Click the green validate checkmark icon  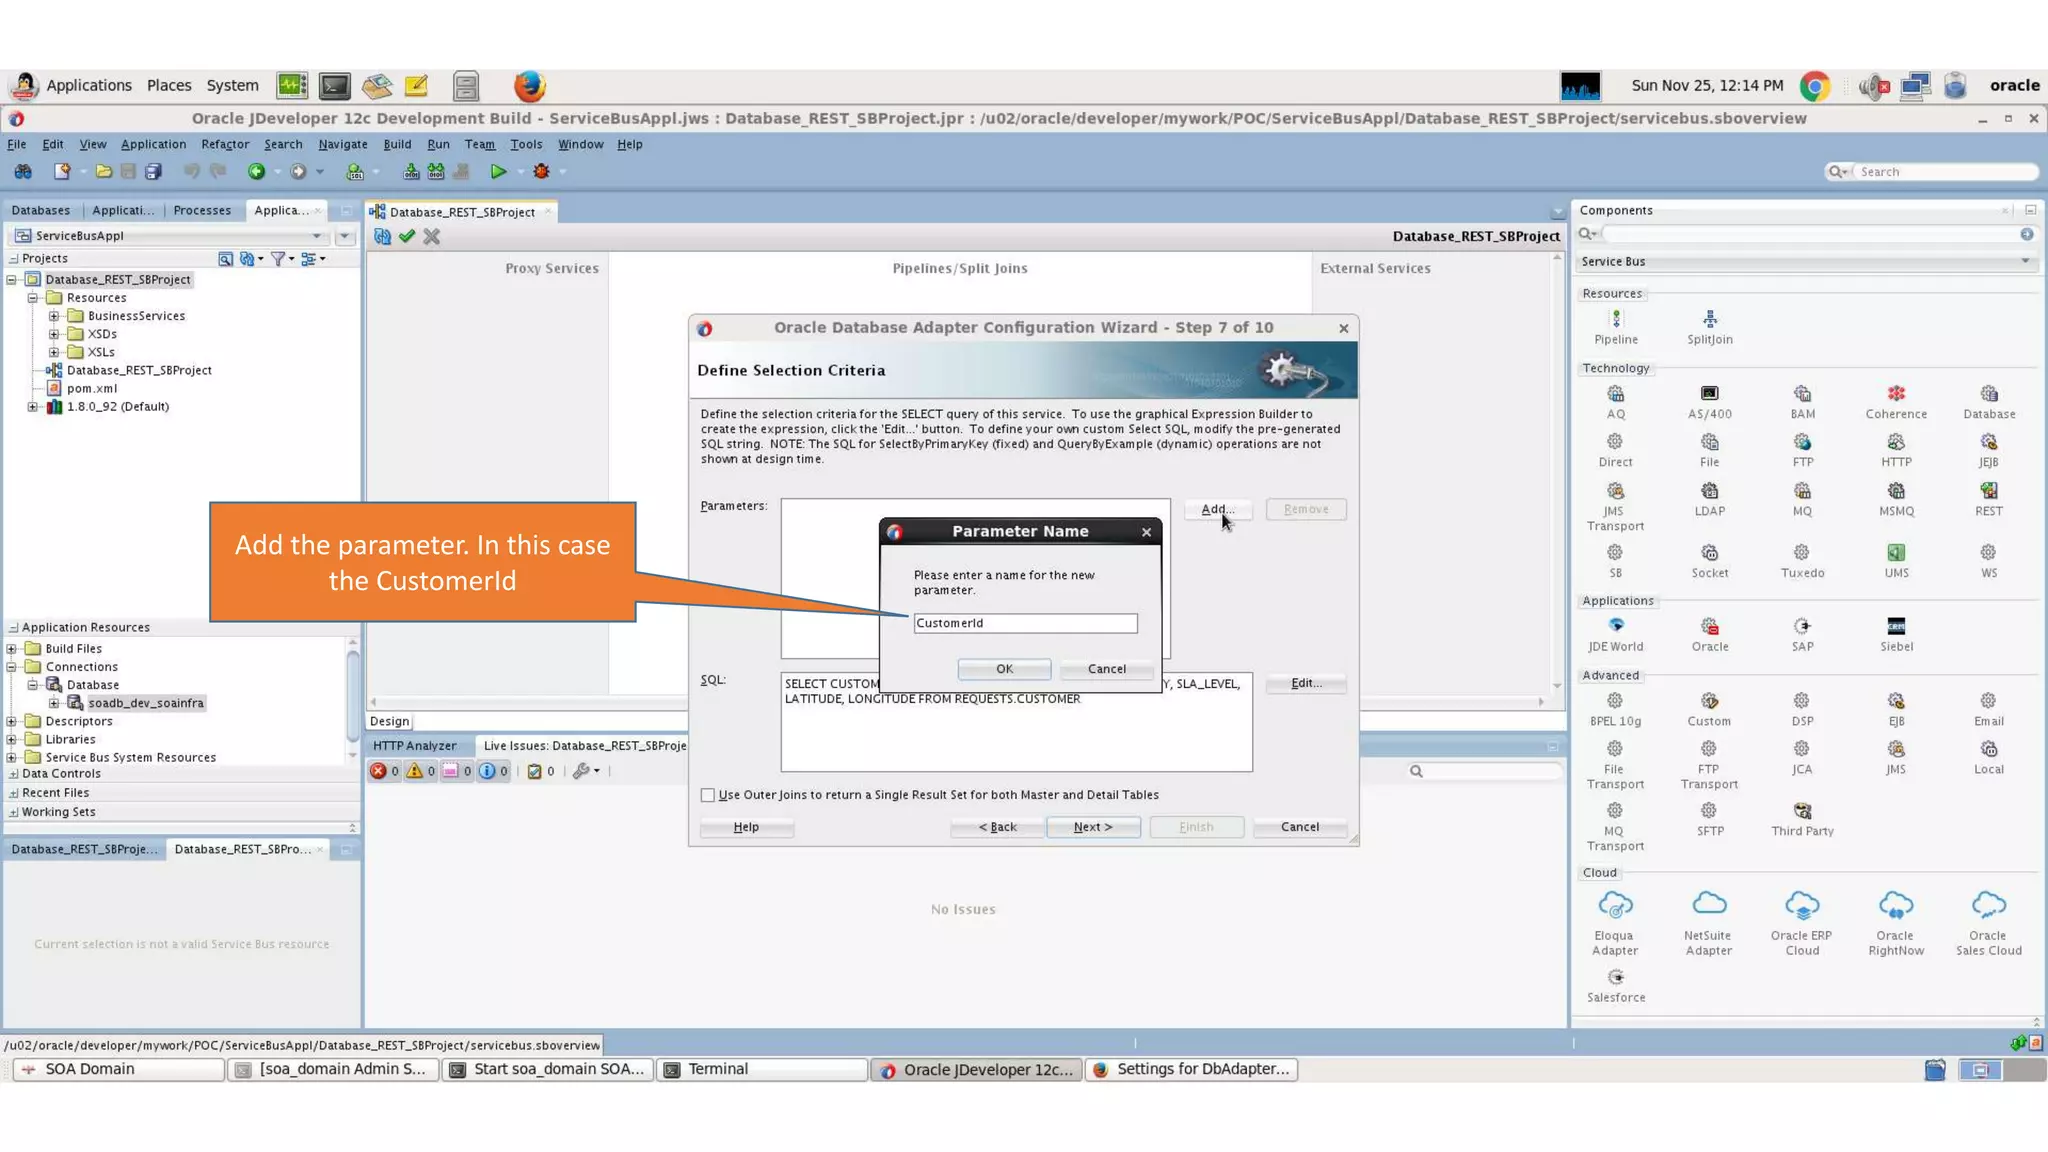pos(406,237)
